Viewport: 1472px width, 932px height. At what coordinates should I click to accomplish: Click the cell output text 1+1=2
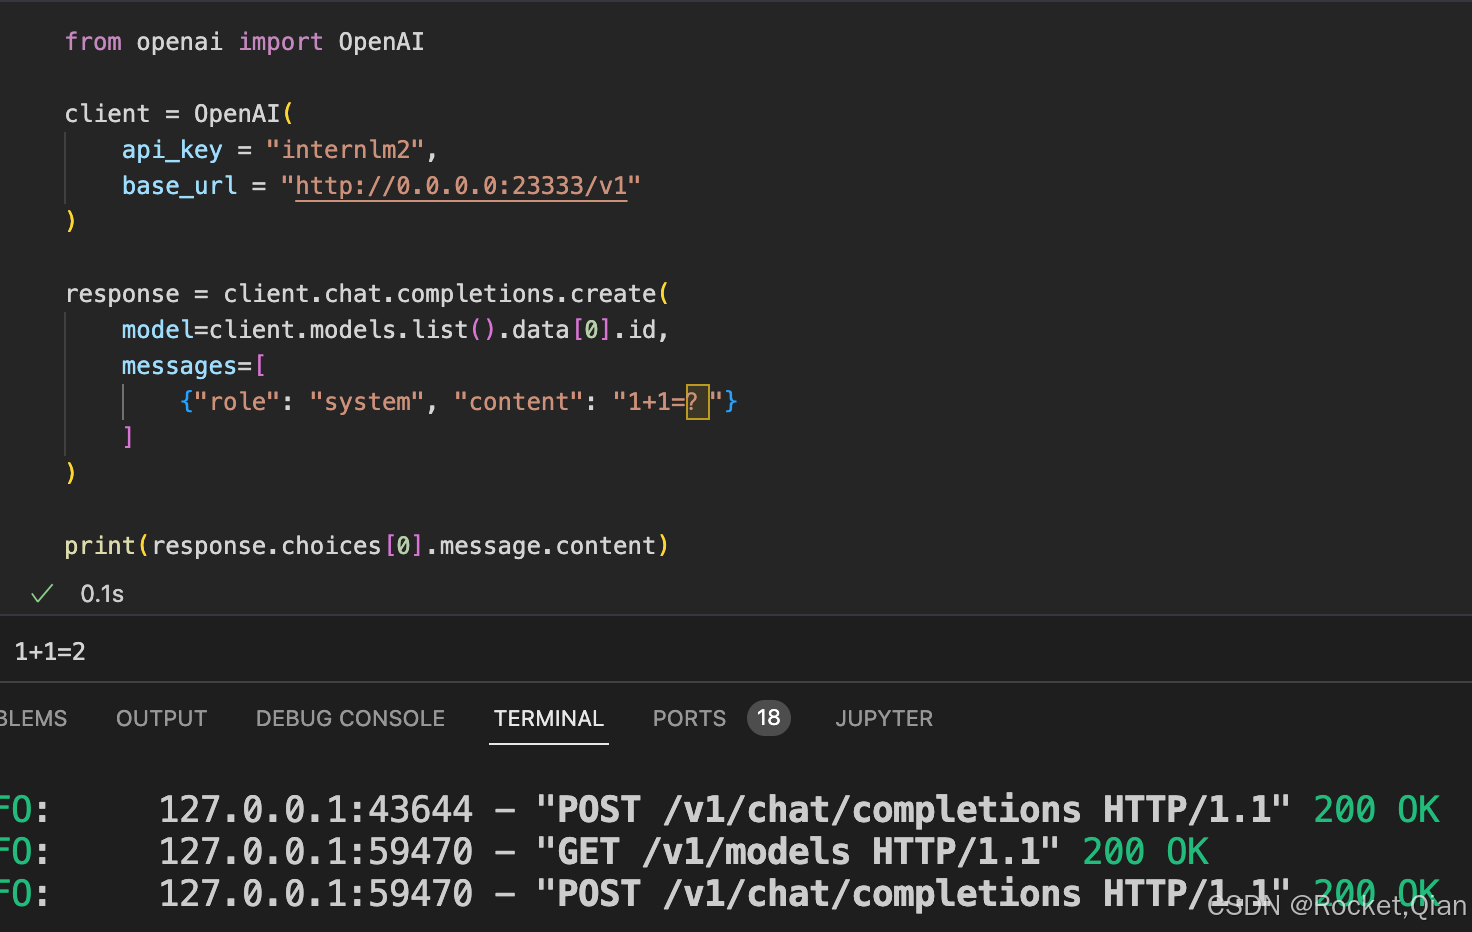point(50,652)
